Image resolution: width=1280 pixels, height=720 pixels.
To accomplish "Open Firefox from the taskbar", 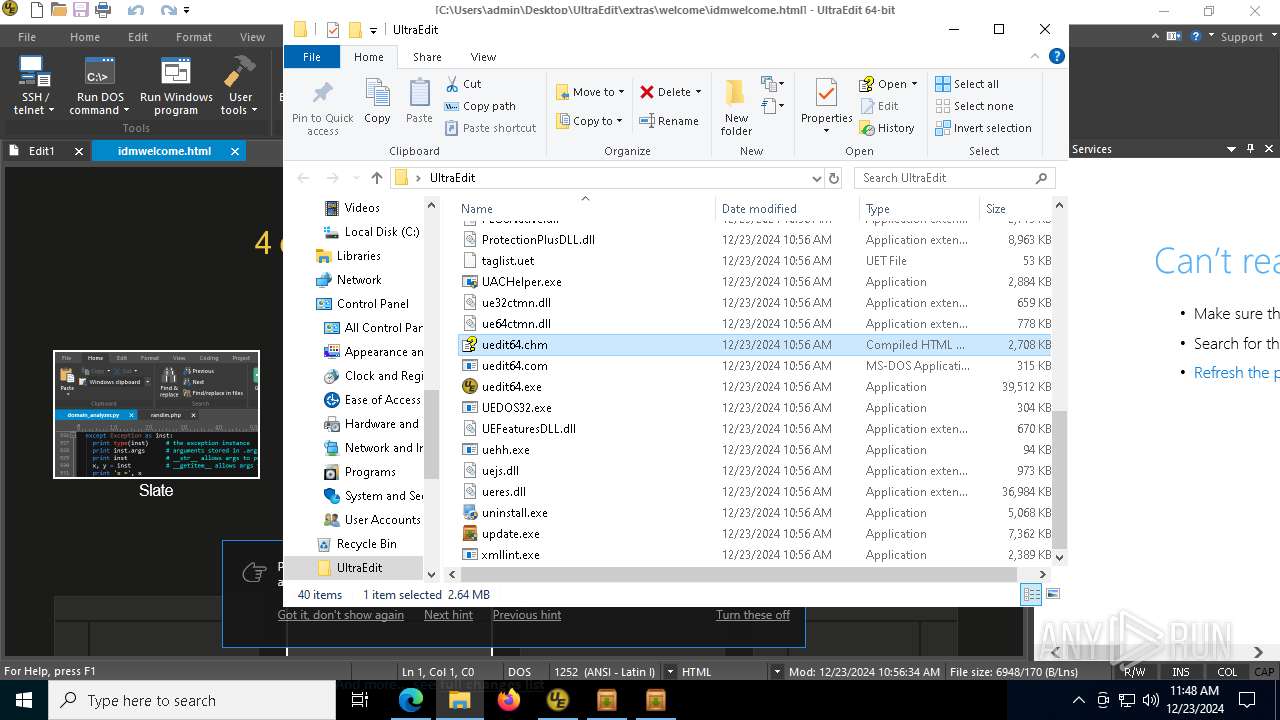I will point(509,700).
